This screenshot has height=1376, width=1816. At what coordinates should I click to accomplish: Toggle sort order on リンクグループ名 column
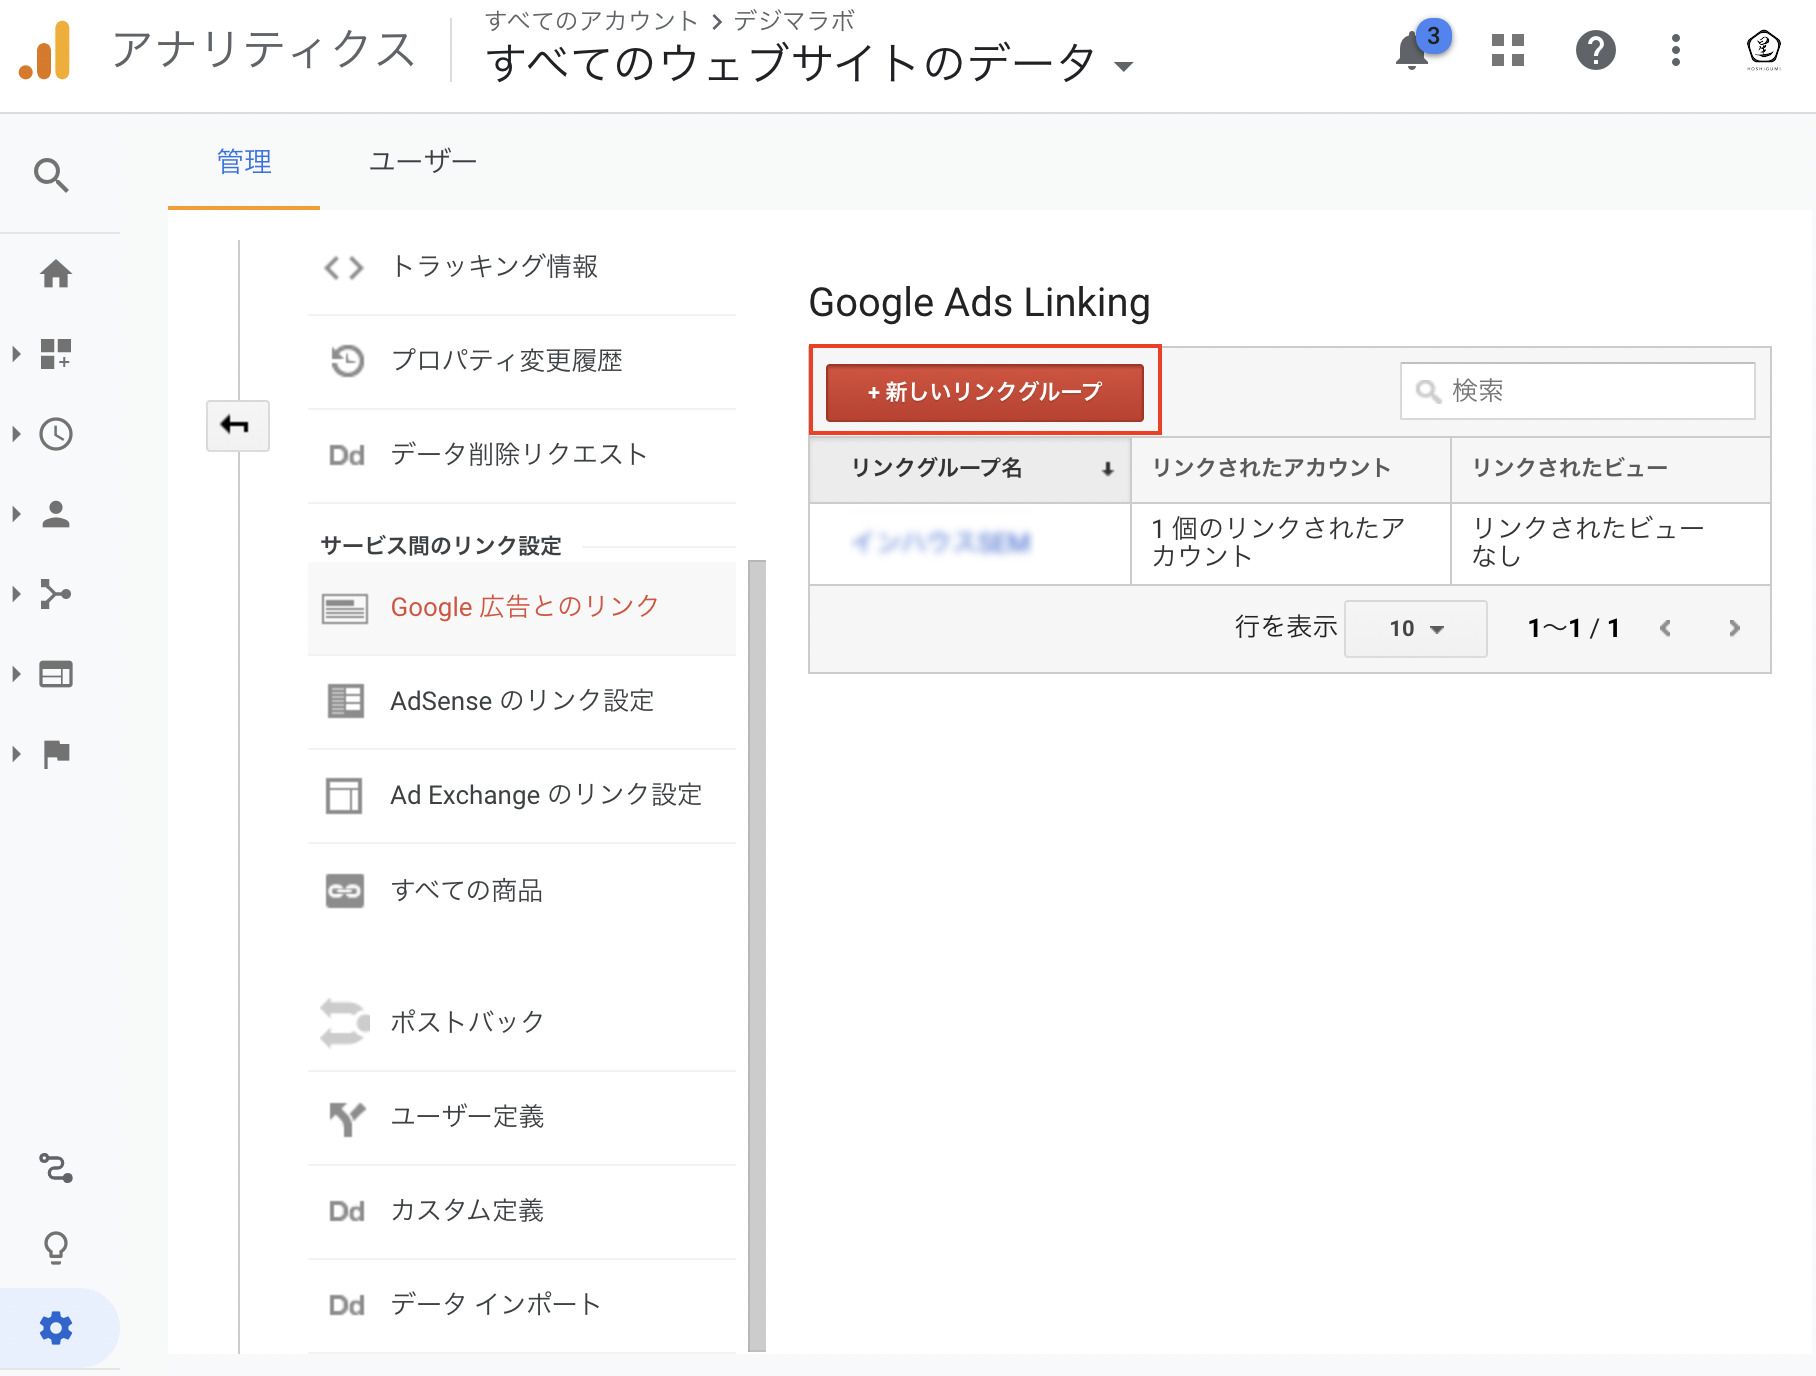point(1106,469)
